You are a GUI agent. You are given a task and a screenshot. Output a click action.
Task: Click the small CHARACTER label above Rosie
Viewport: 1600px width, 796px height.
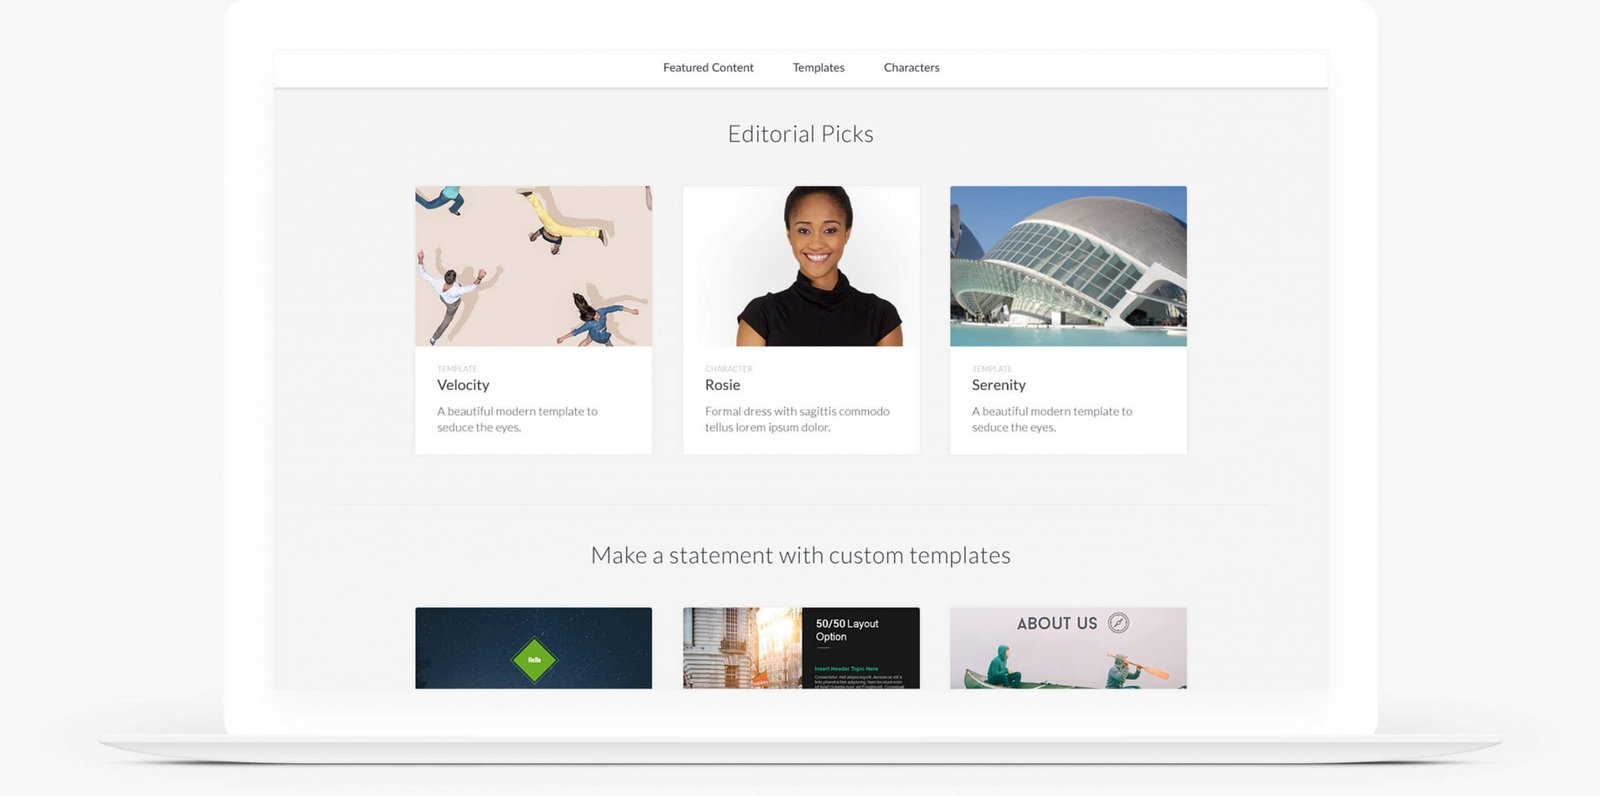728,369
